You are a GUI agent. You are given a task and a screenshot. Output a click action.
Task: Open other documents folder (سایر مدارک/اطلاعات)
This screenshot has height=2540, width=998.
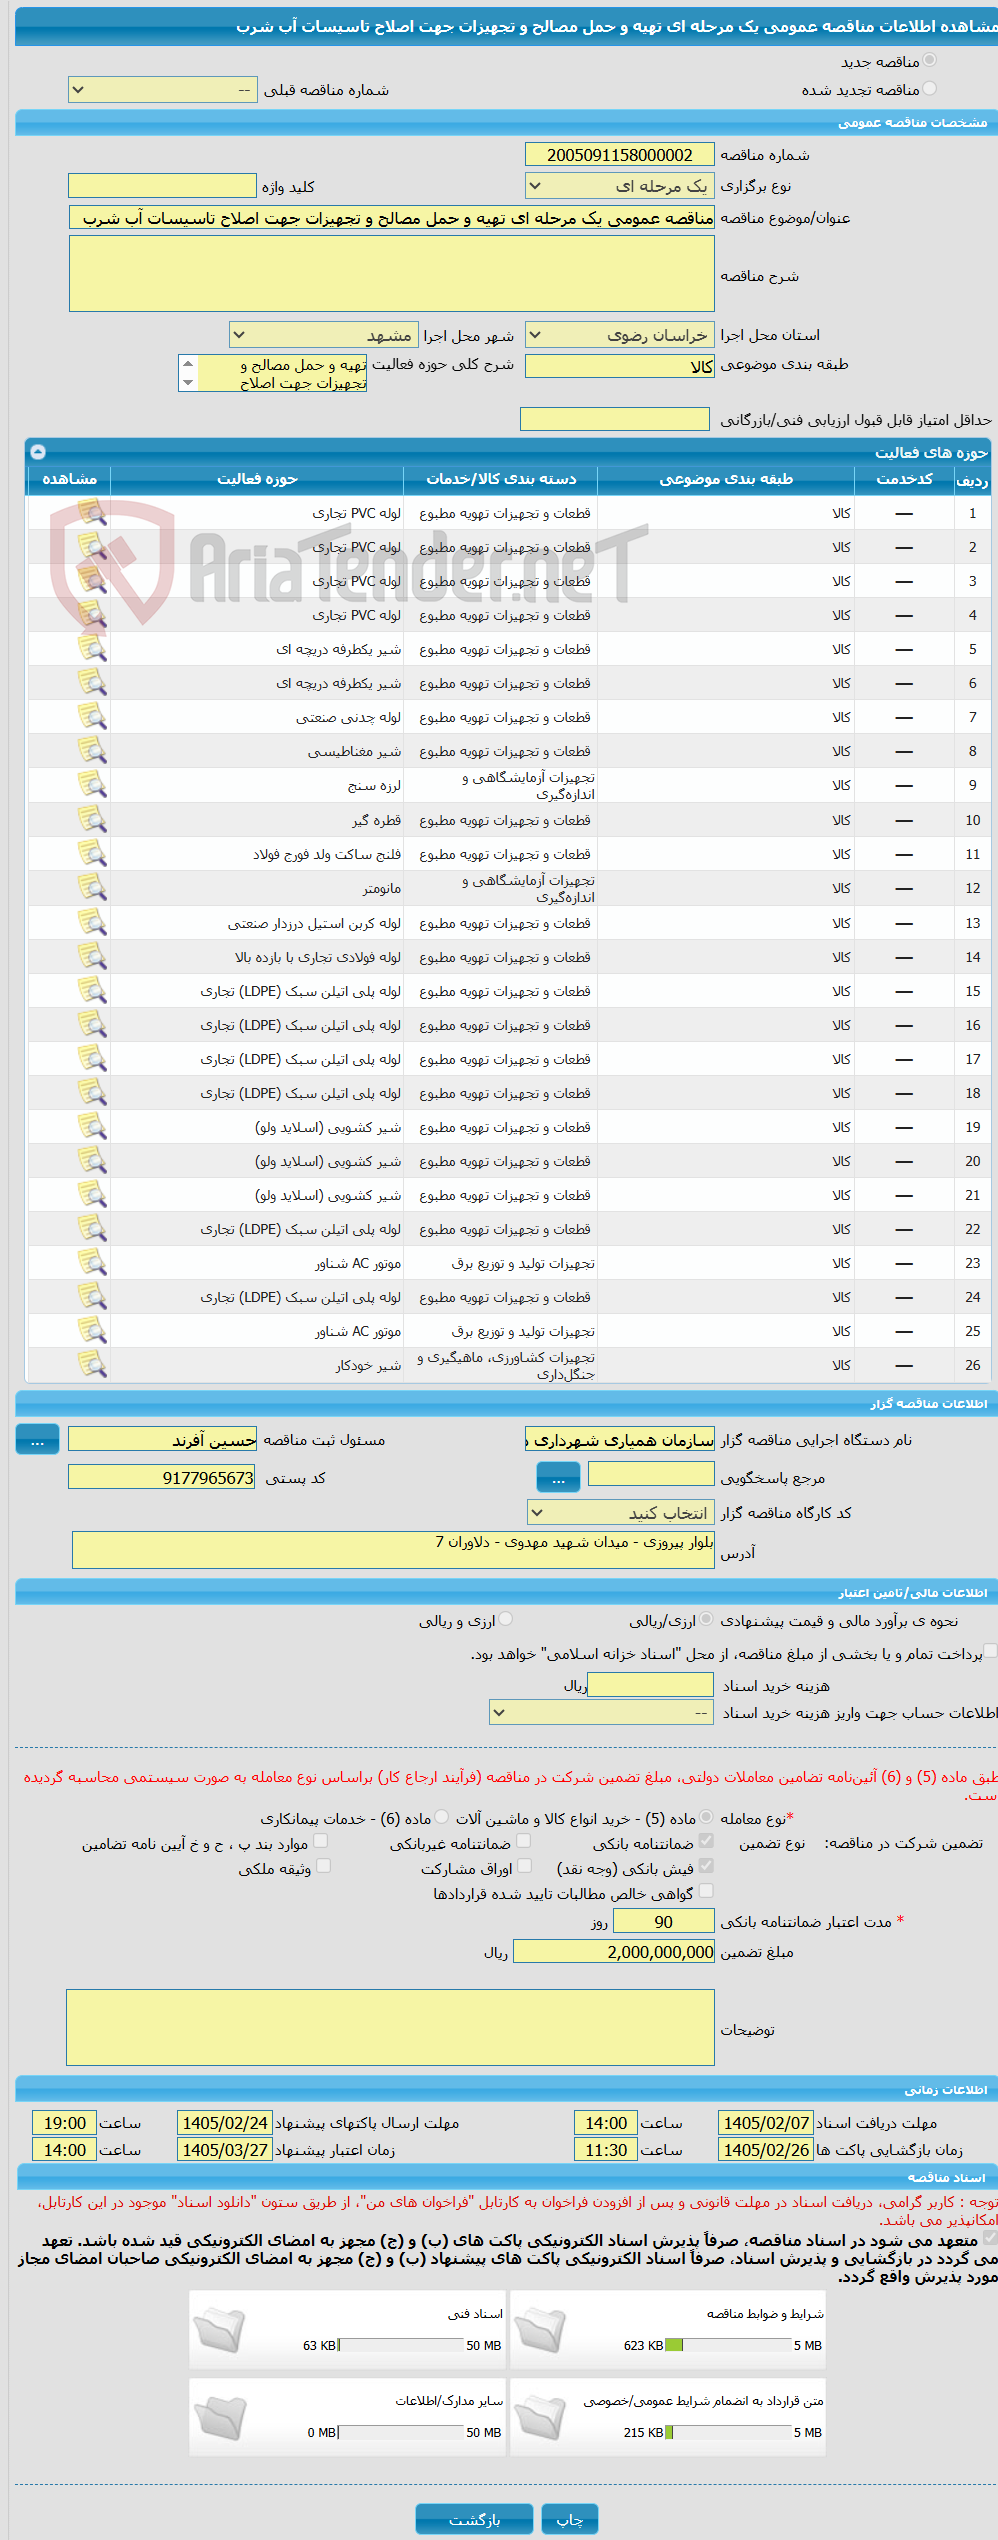point(219,2417)
